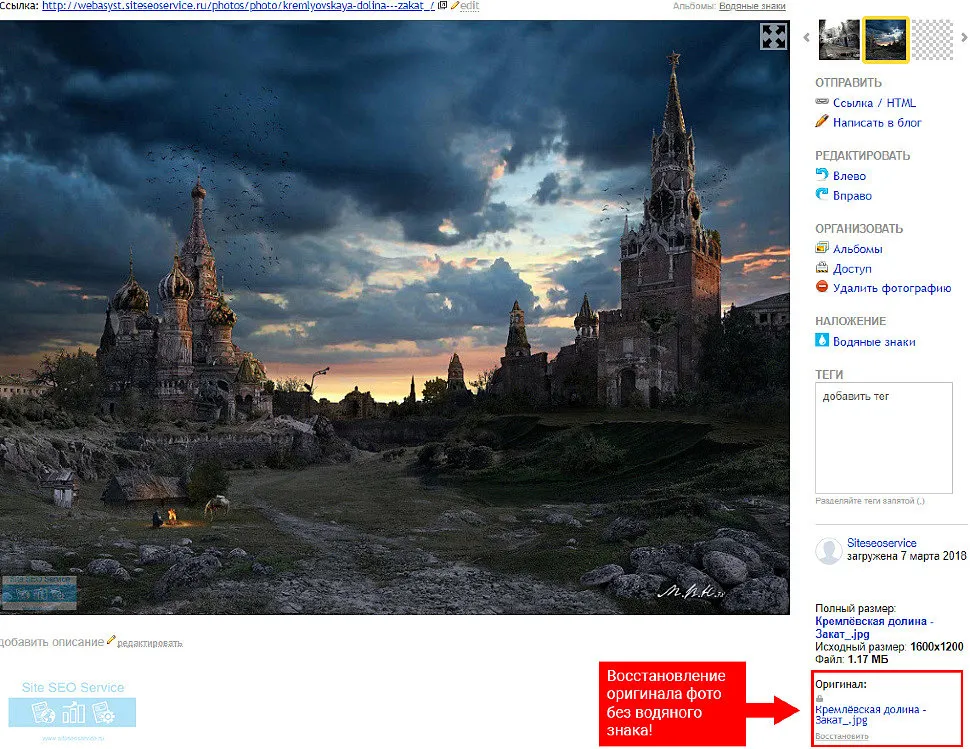
Task: Click the Site SEO Service logo below photo
Action: tap(72, 710)
